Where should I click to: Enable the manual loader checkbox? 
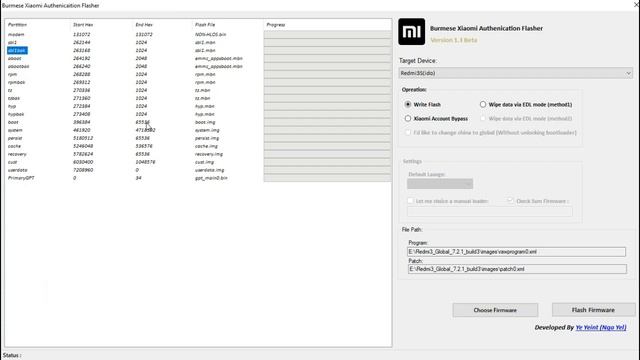pos(410,201)
